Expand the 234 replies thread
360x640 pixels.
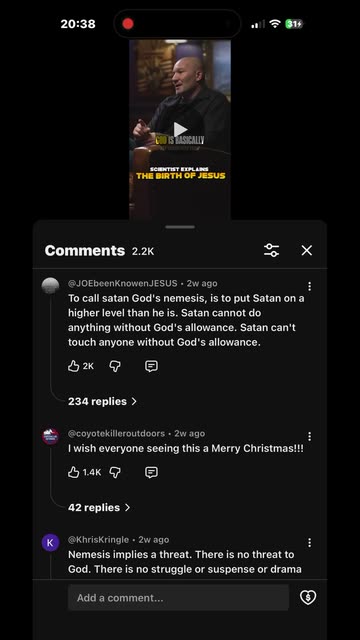[x=102, y=402]
